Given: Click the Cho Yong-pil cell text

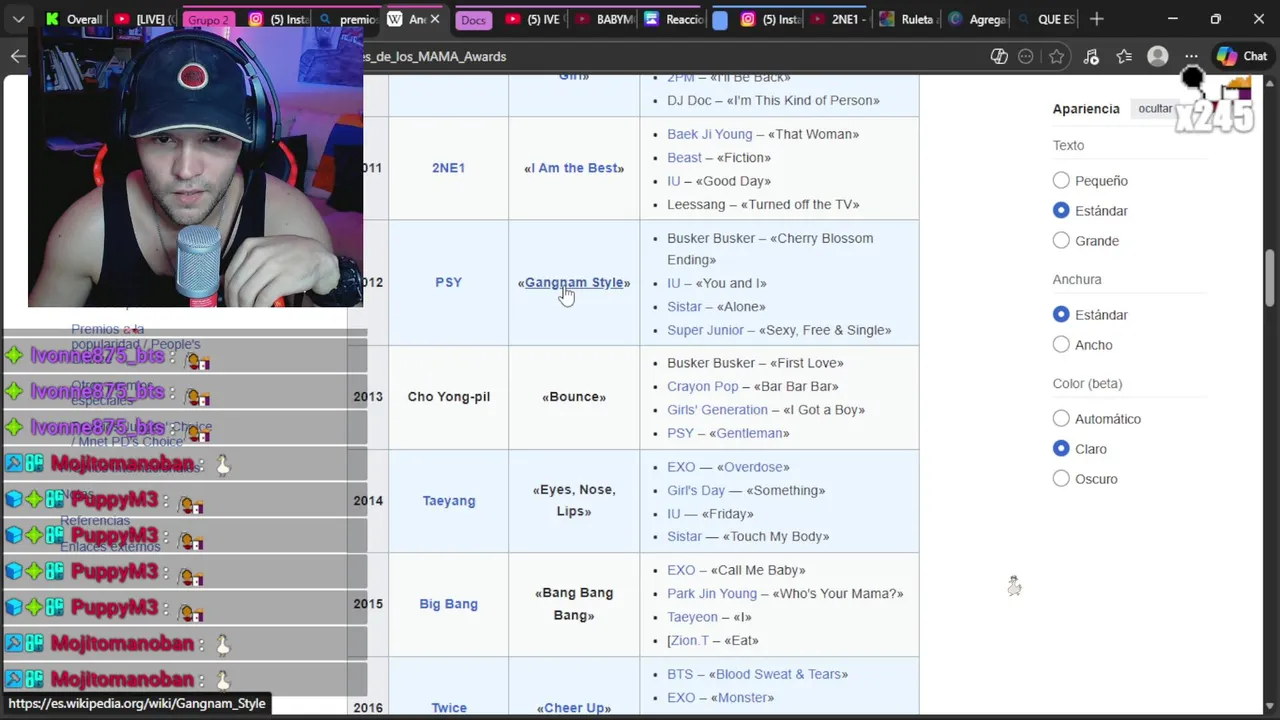Looking at the screenshot, I should (x=448, y=397).
